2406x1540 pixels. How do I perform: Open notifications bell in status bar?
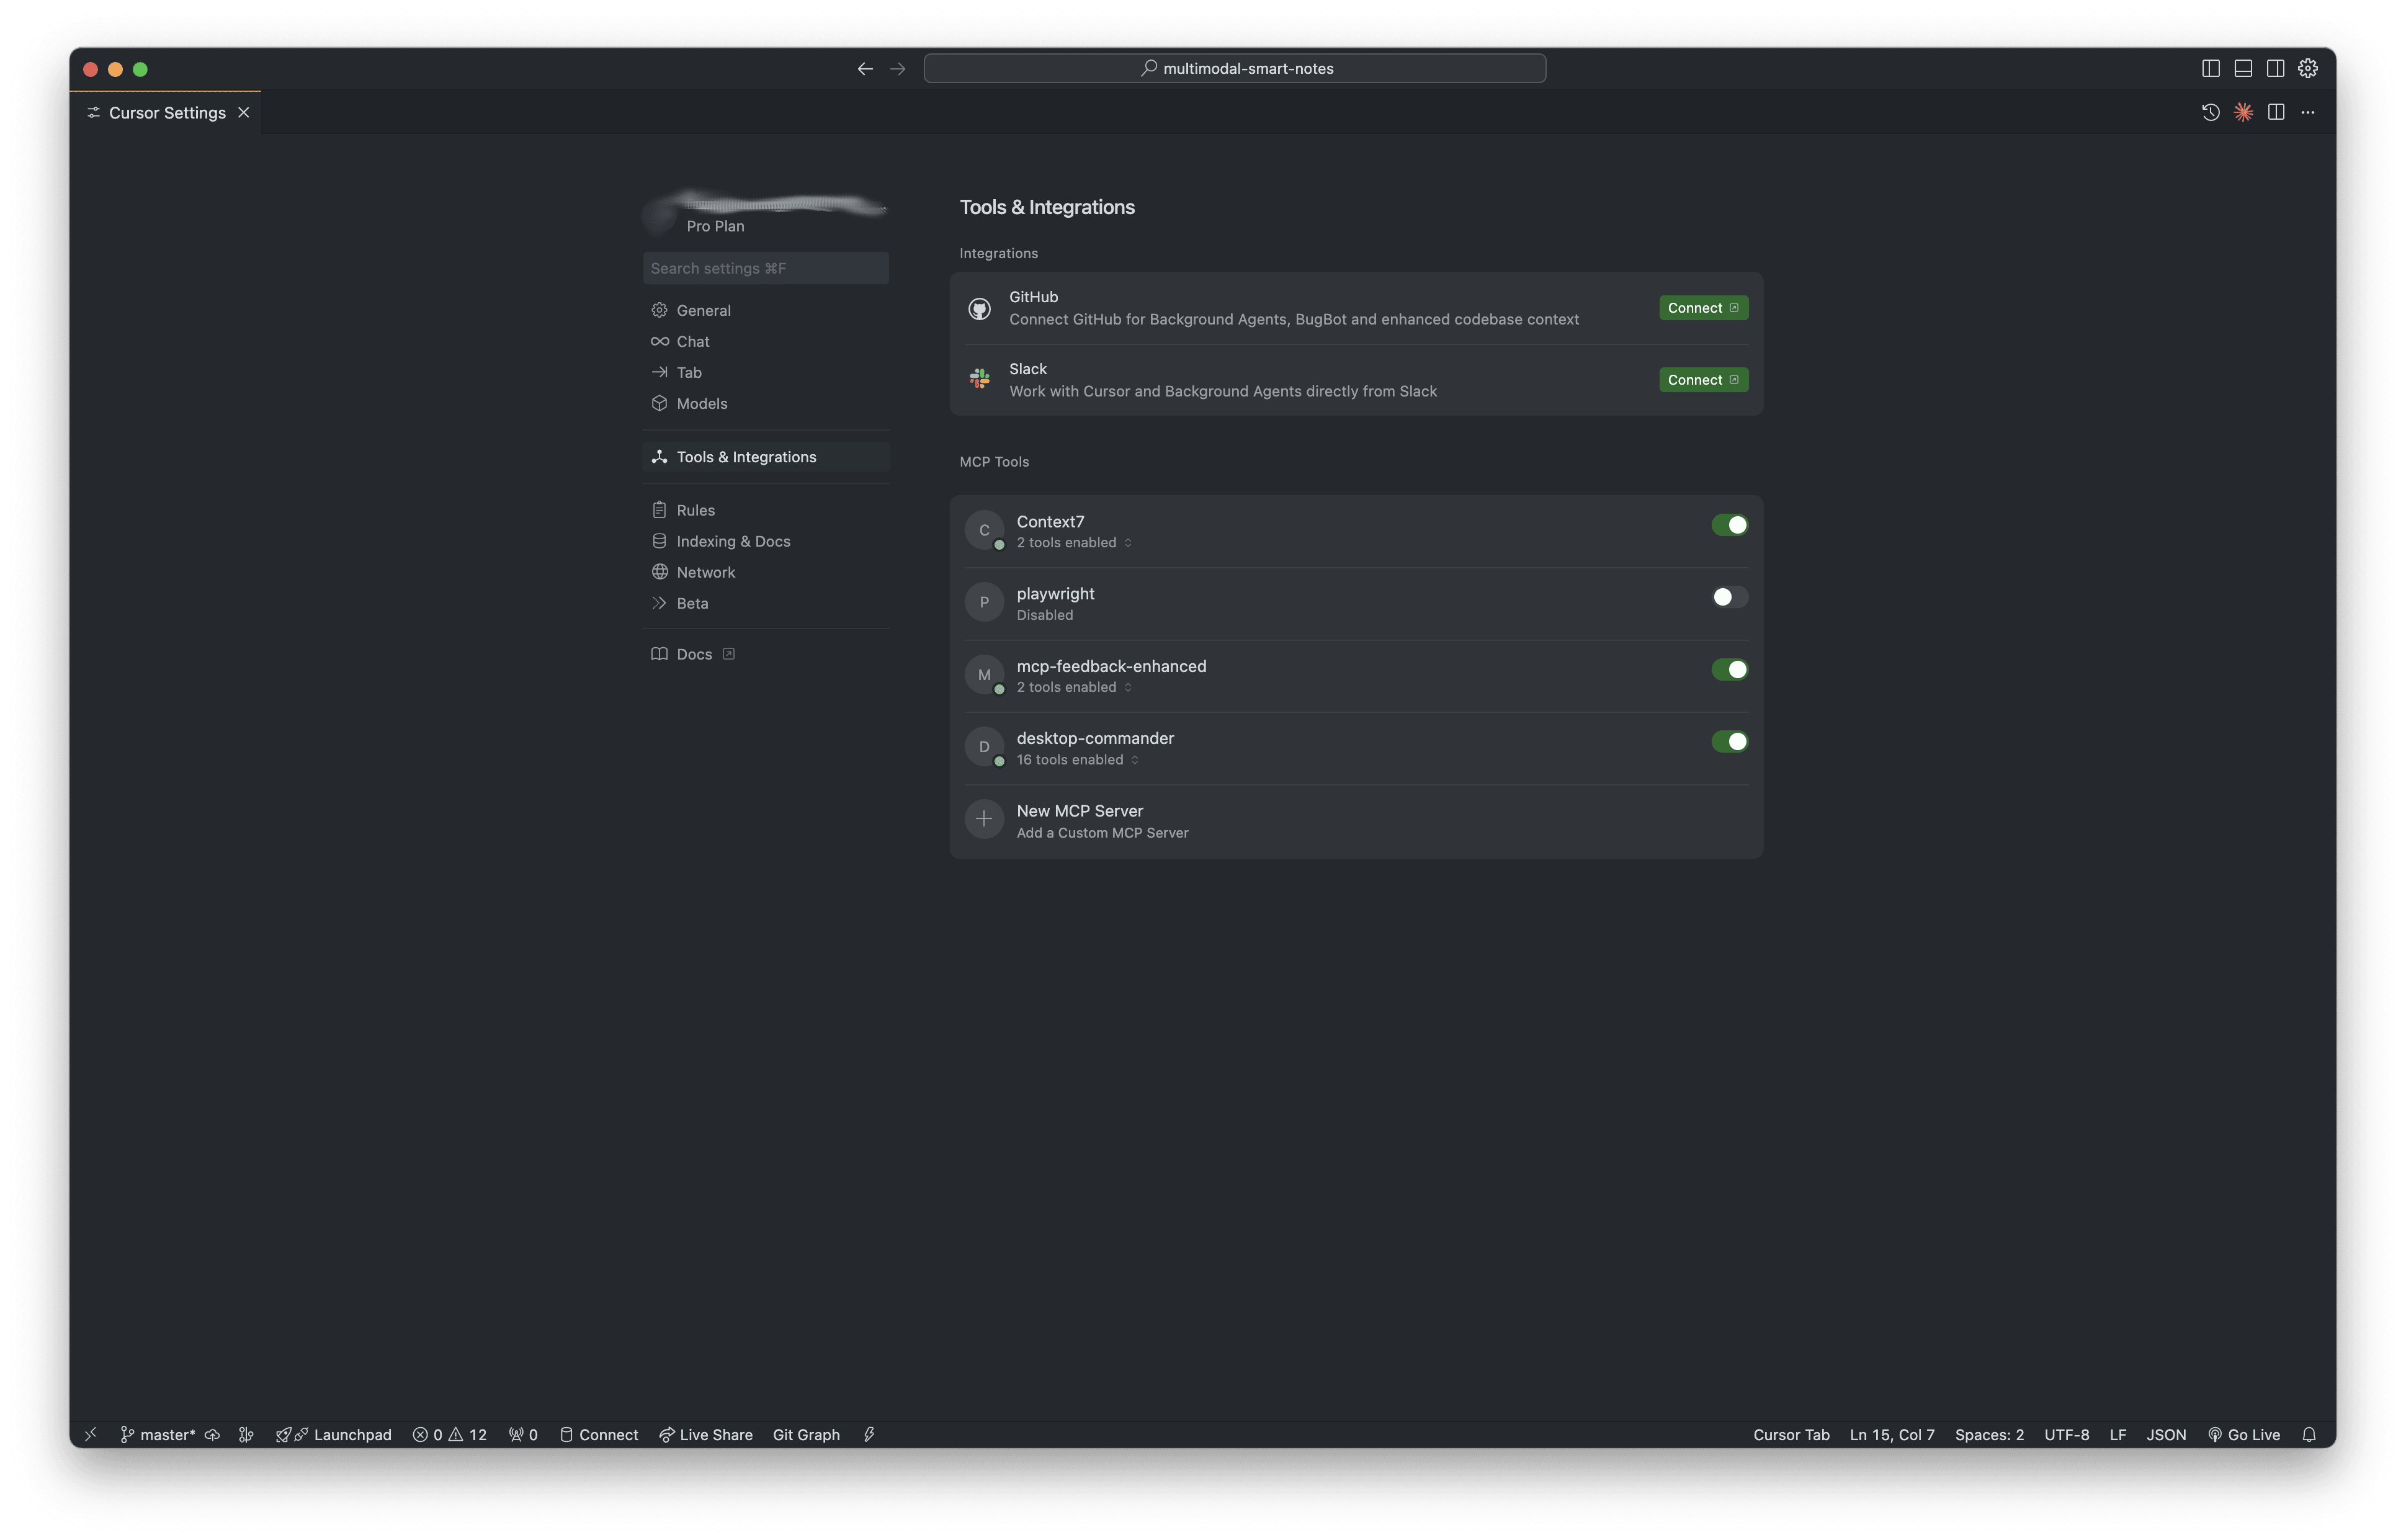[x=2309, y=1434]
